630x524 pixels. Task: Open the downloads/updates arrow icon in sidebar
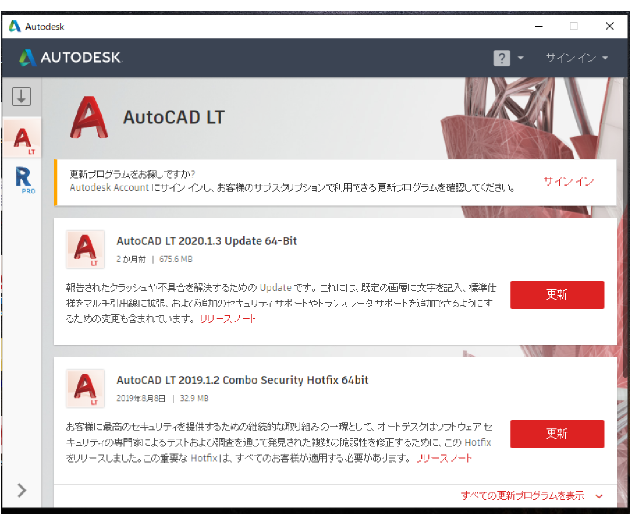21,96
